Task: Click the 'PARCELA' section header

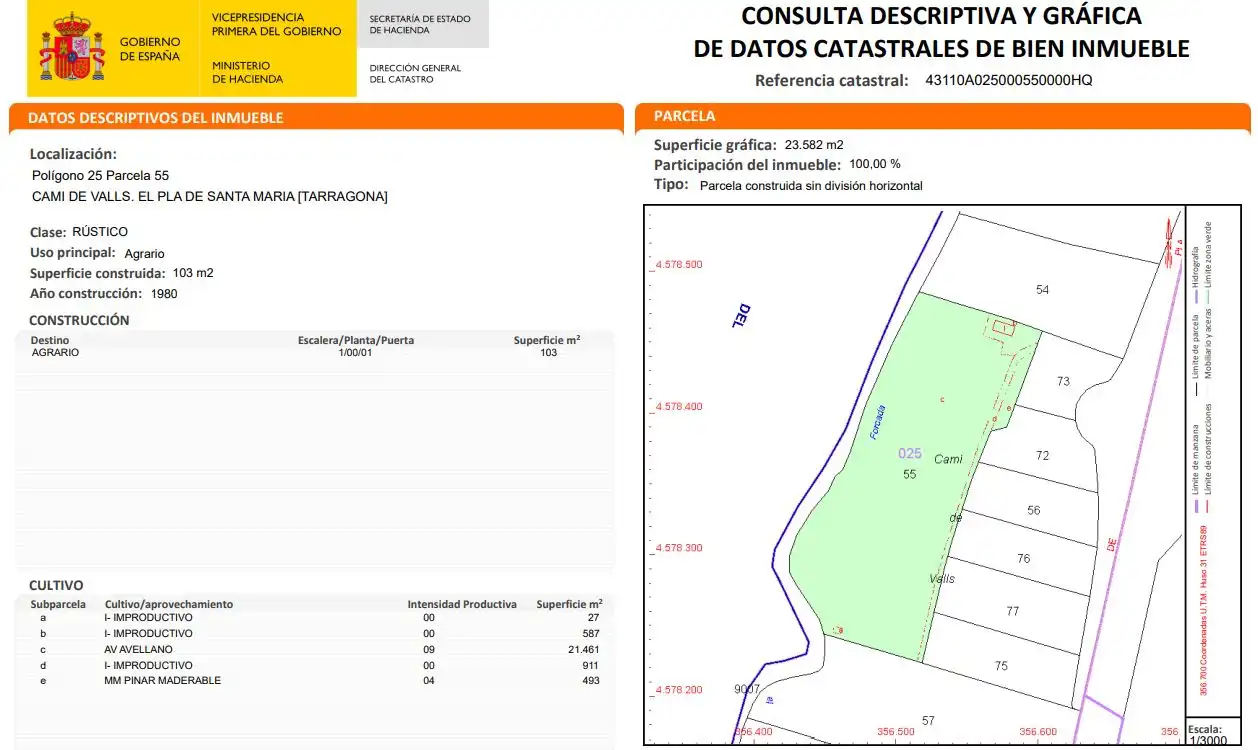Action: 684,116
